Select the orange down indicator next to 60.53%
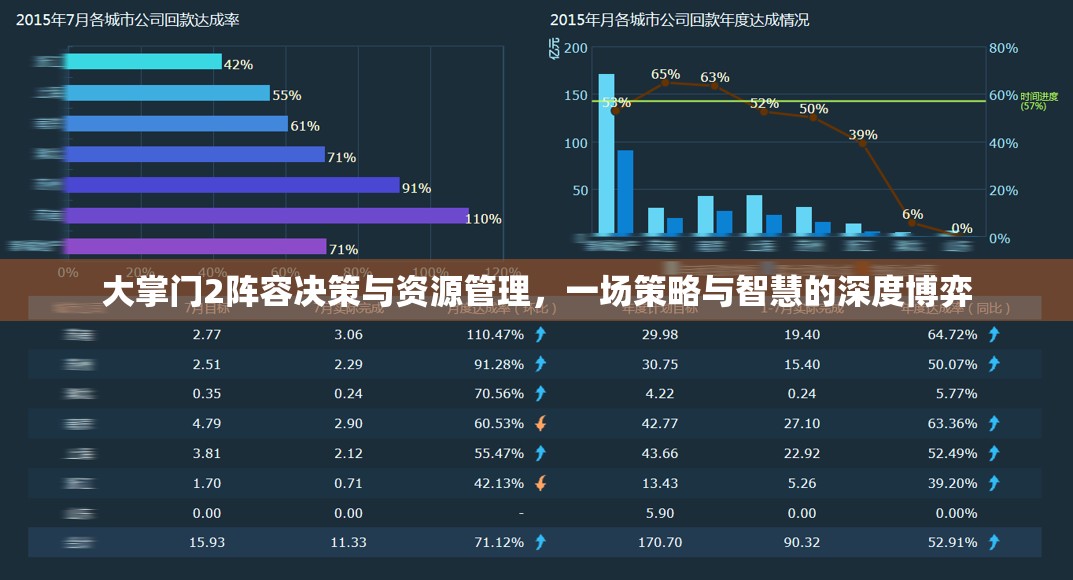The height and width of the screenshot is (580, 1073). click(540, 423)
